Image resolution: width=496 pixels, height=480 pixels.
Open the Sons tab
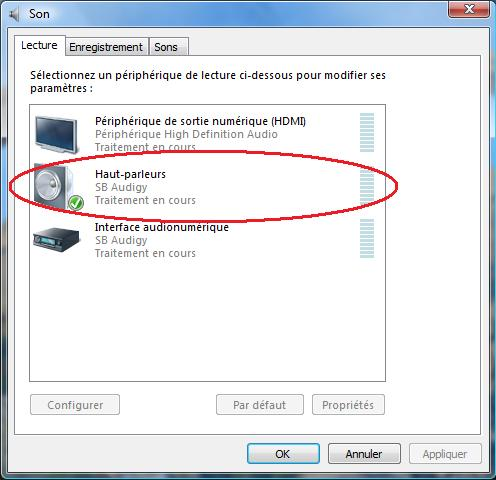168,47
